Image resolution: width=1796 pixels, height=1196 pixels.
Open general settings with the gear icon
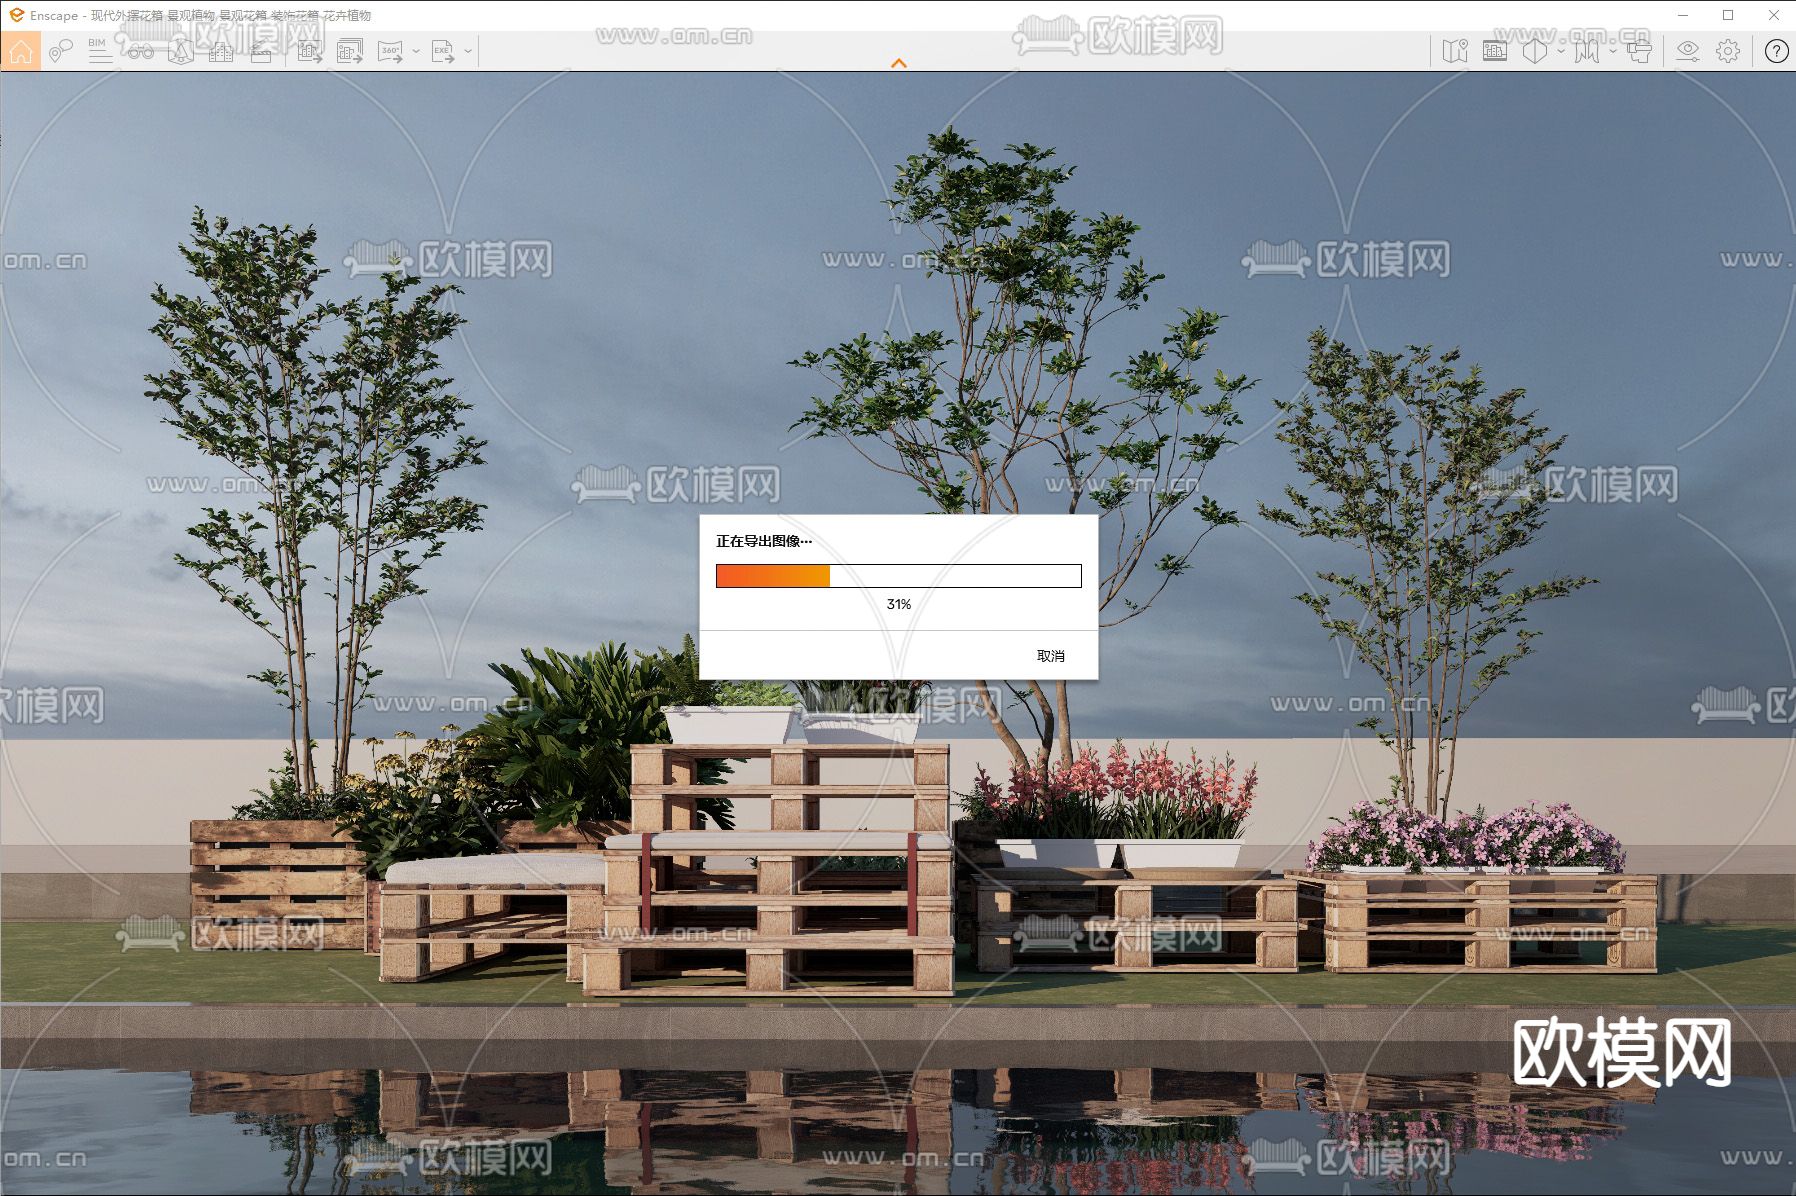[x=1728, y=51]
